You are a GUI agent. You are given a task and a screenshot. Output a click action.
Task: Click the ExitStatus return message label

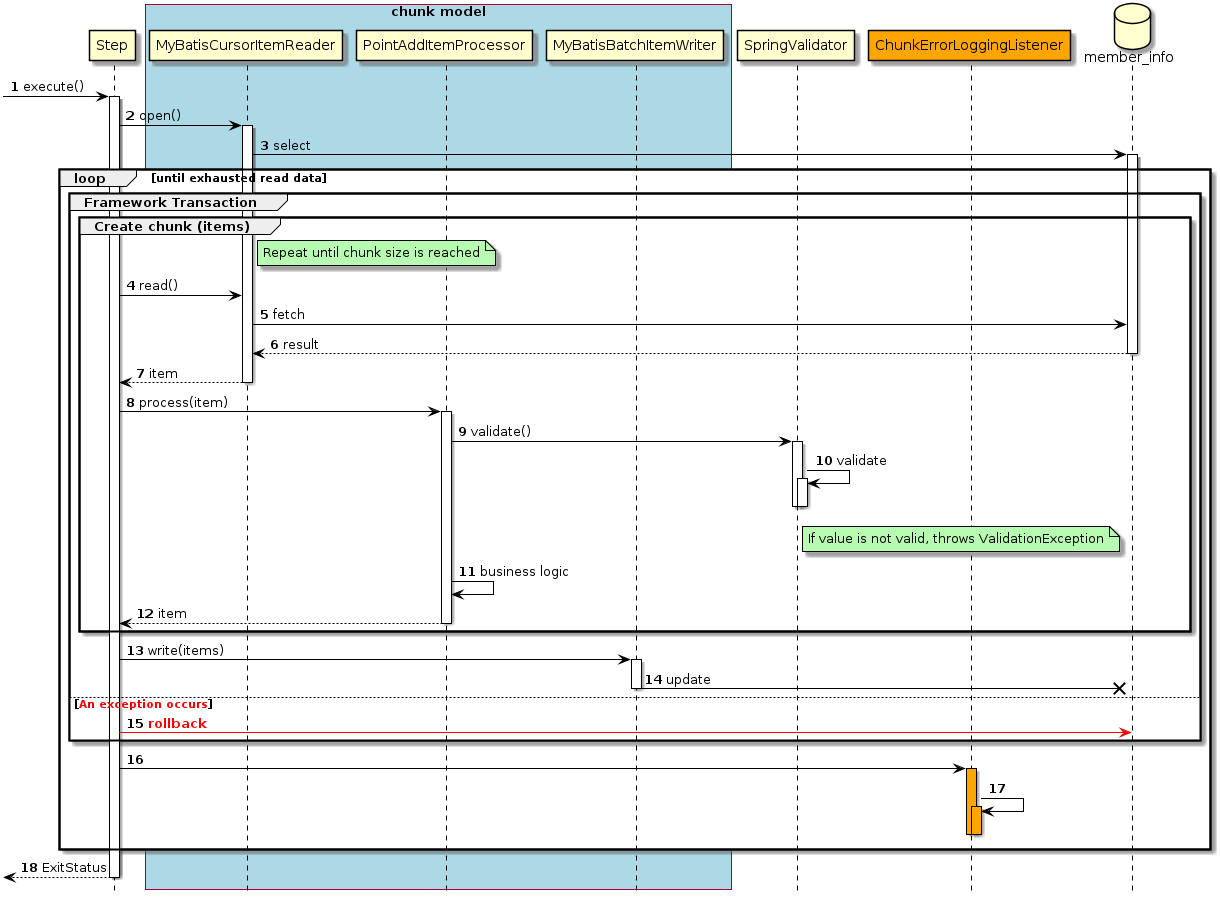point(65,867)
